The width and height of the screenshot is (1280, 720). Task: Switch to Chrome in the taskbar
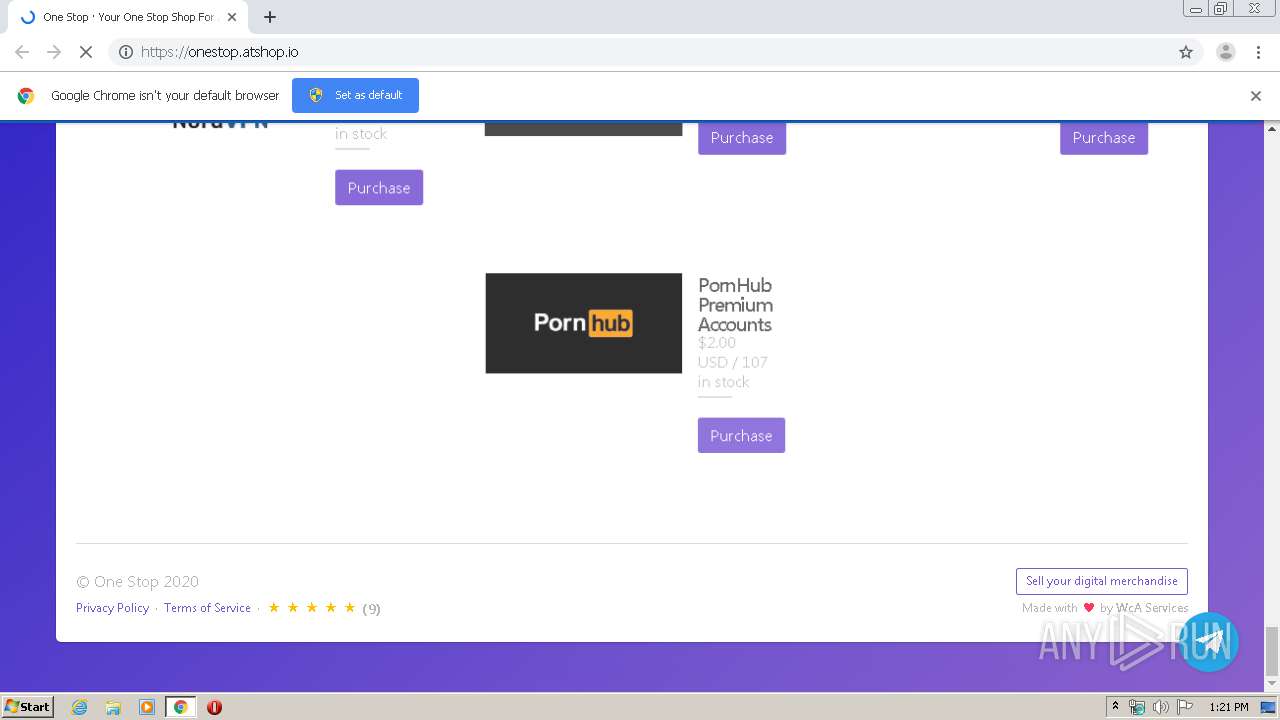180,707
